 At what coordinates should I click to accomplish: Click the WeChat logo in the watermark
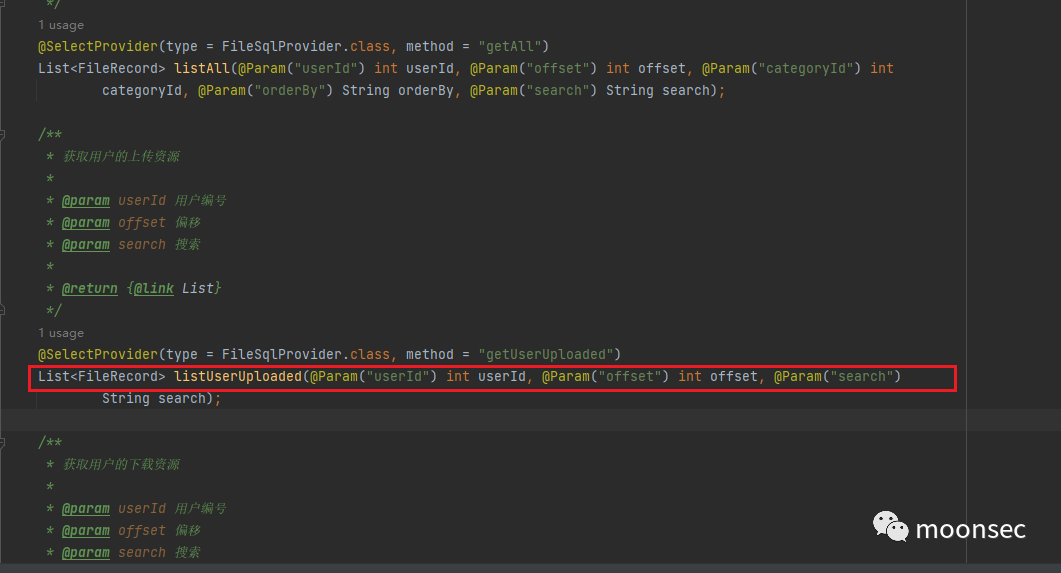click(890, 526)
